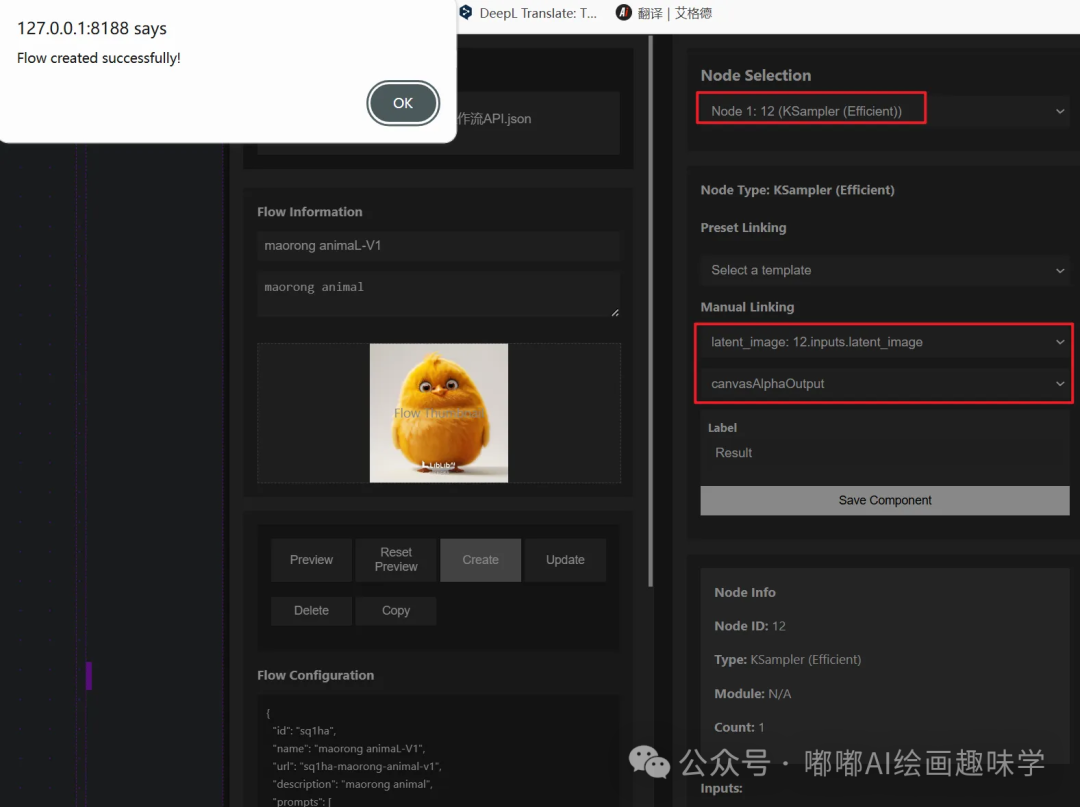Open the DeepL Translate browser tab
Screen dimensions: 1080x807
528,13
